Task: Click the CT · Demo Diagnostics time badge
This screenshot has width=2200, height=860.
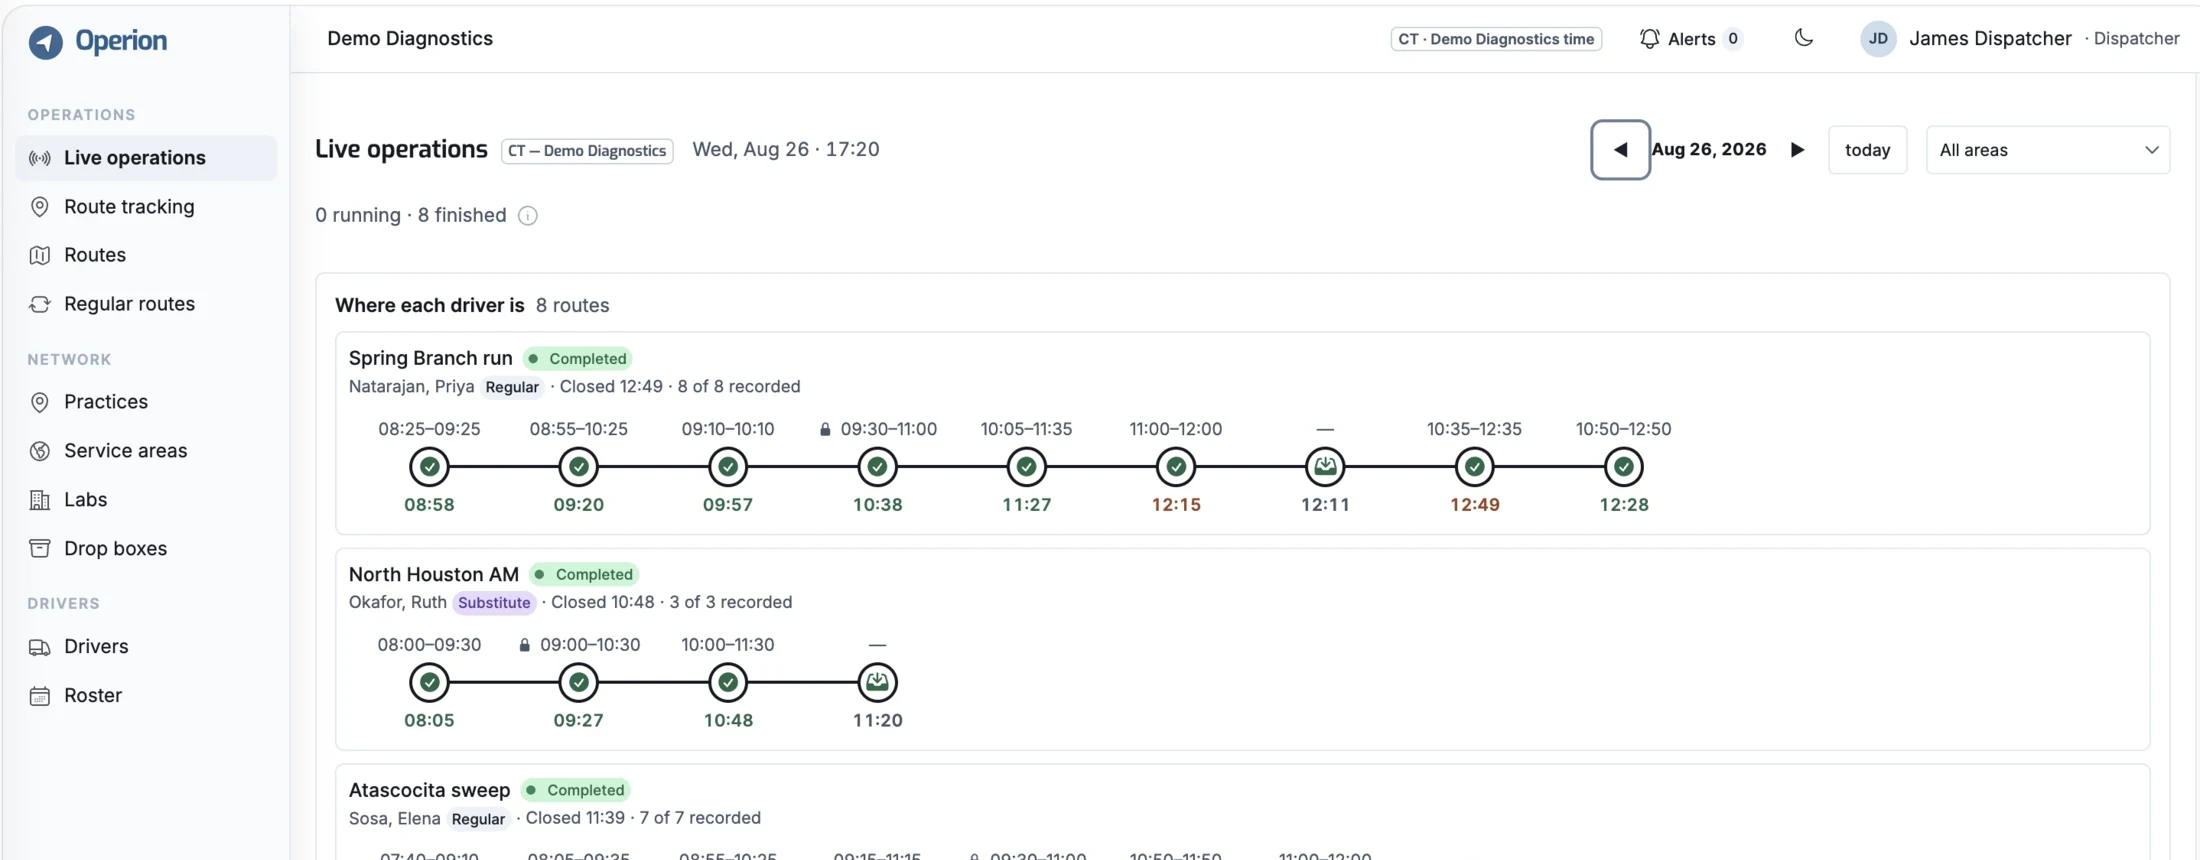Action: pyautogui.click(x=1496, y=39)
